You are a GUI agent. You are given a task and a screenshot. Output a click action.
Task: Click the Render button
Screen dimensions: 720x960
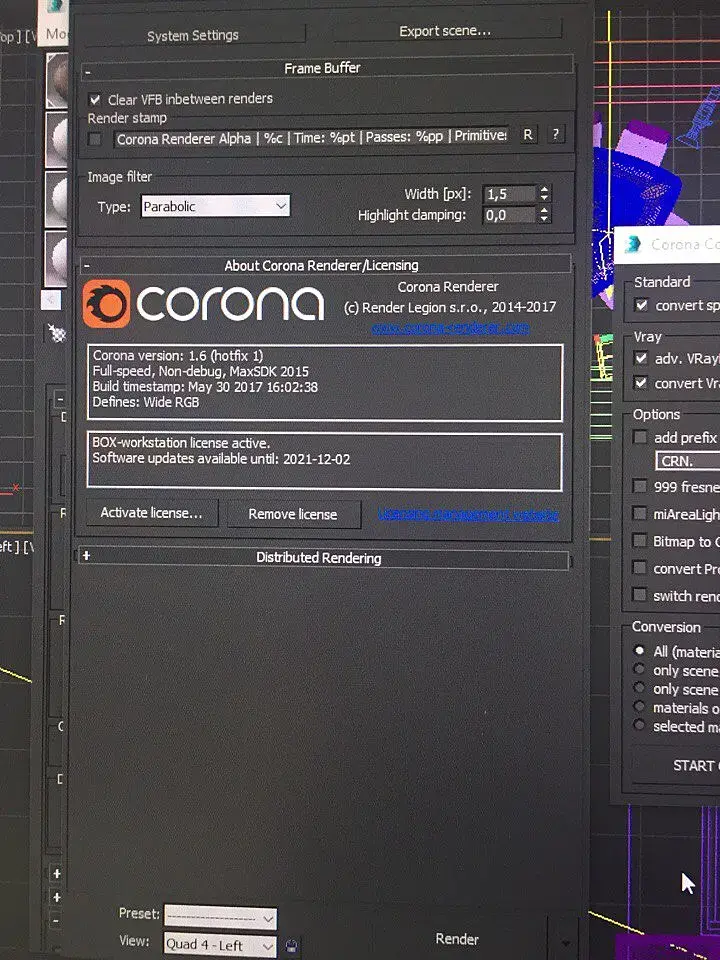click(457, 939)
